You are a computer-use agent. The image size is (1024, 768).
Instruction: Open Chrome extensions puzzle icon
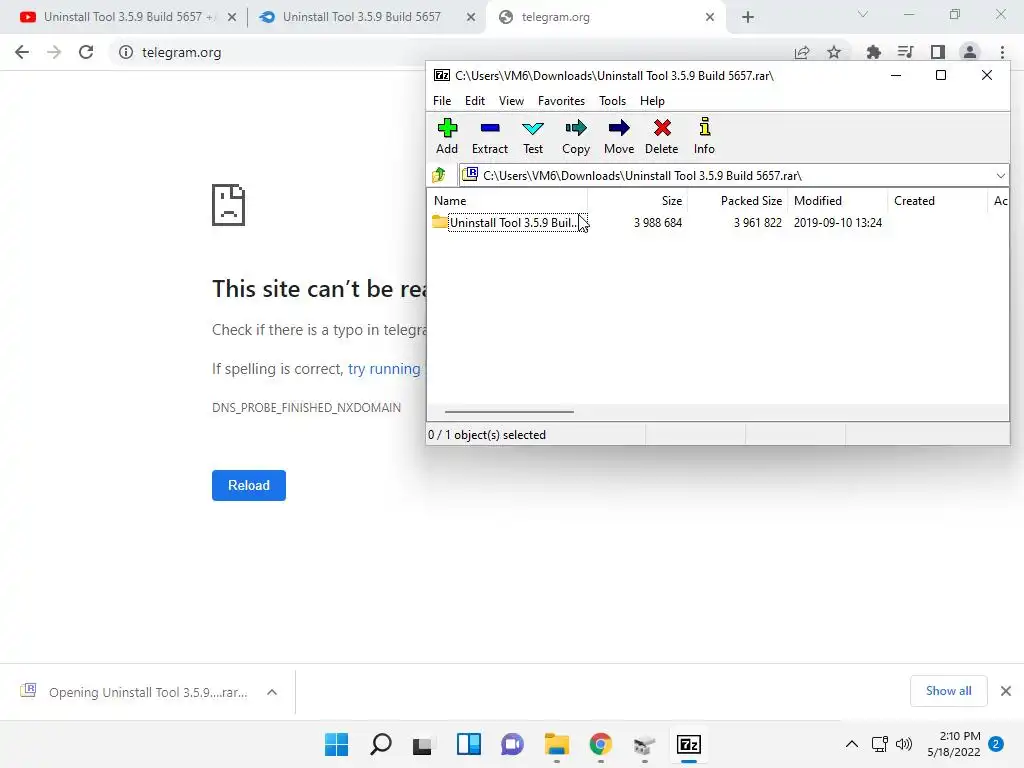point(873,52)
